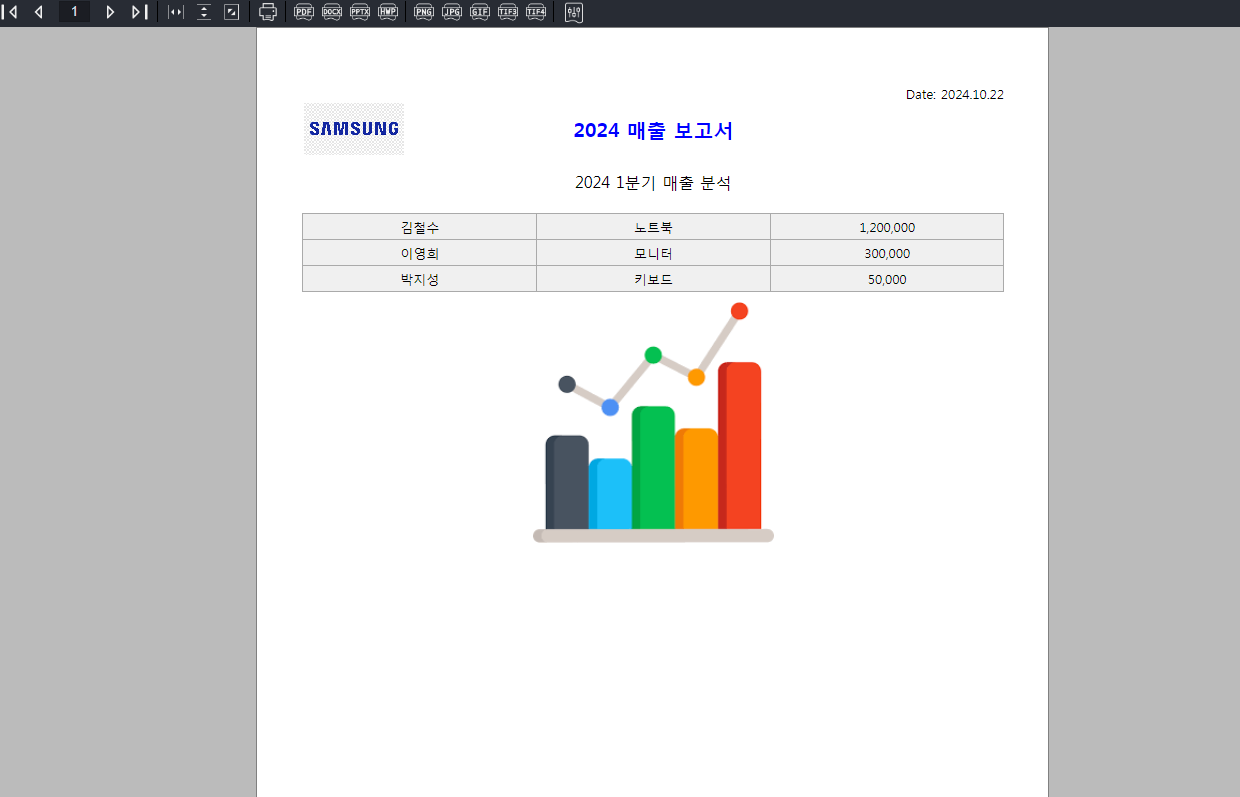This screenshot has height=797, width=1240.
Task: Export as TIF4 image
Action: (x=536, y=12)
